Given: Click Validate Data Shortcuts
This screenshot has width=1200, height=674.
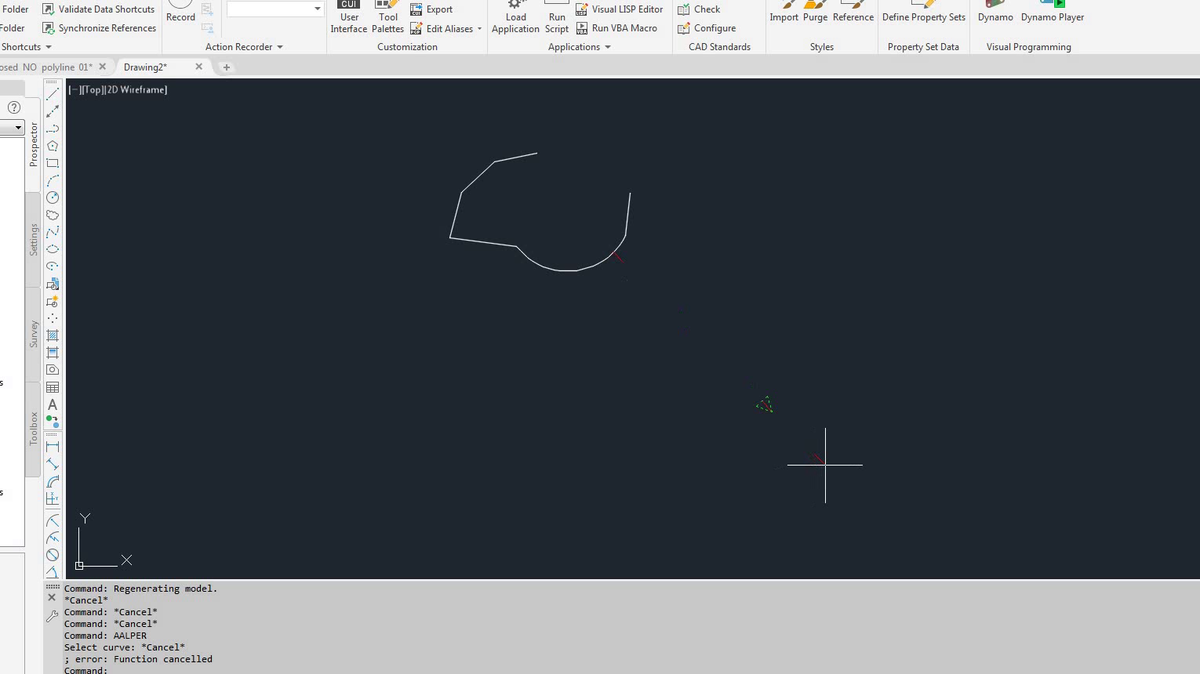Looking at the screenshot, I should [98, 9].
